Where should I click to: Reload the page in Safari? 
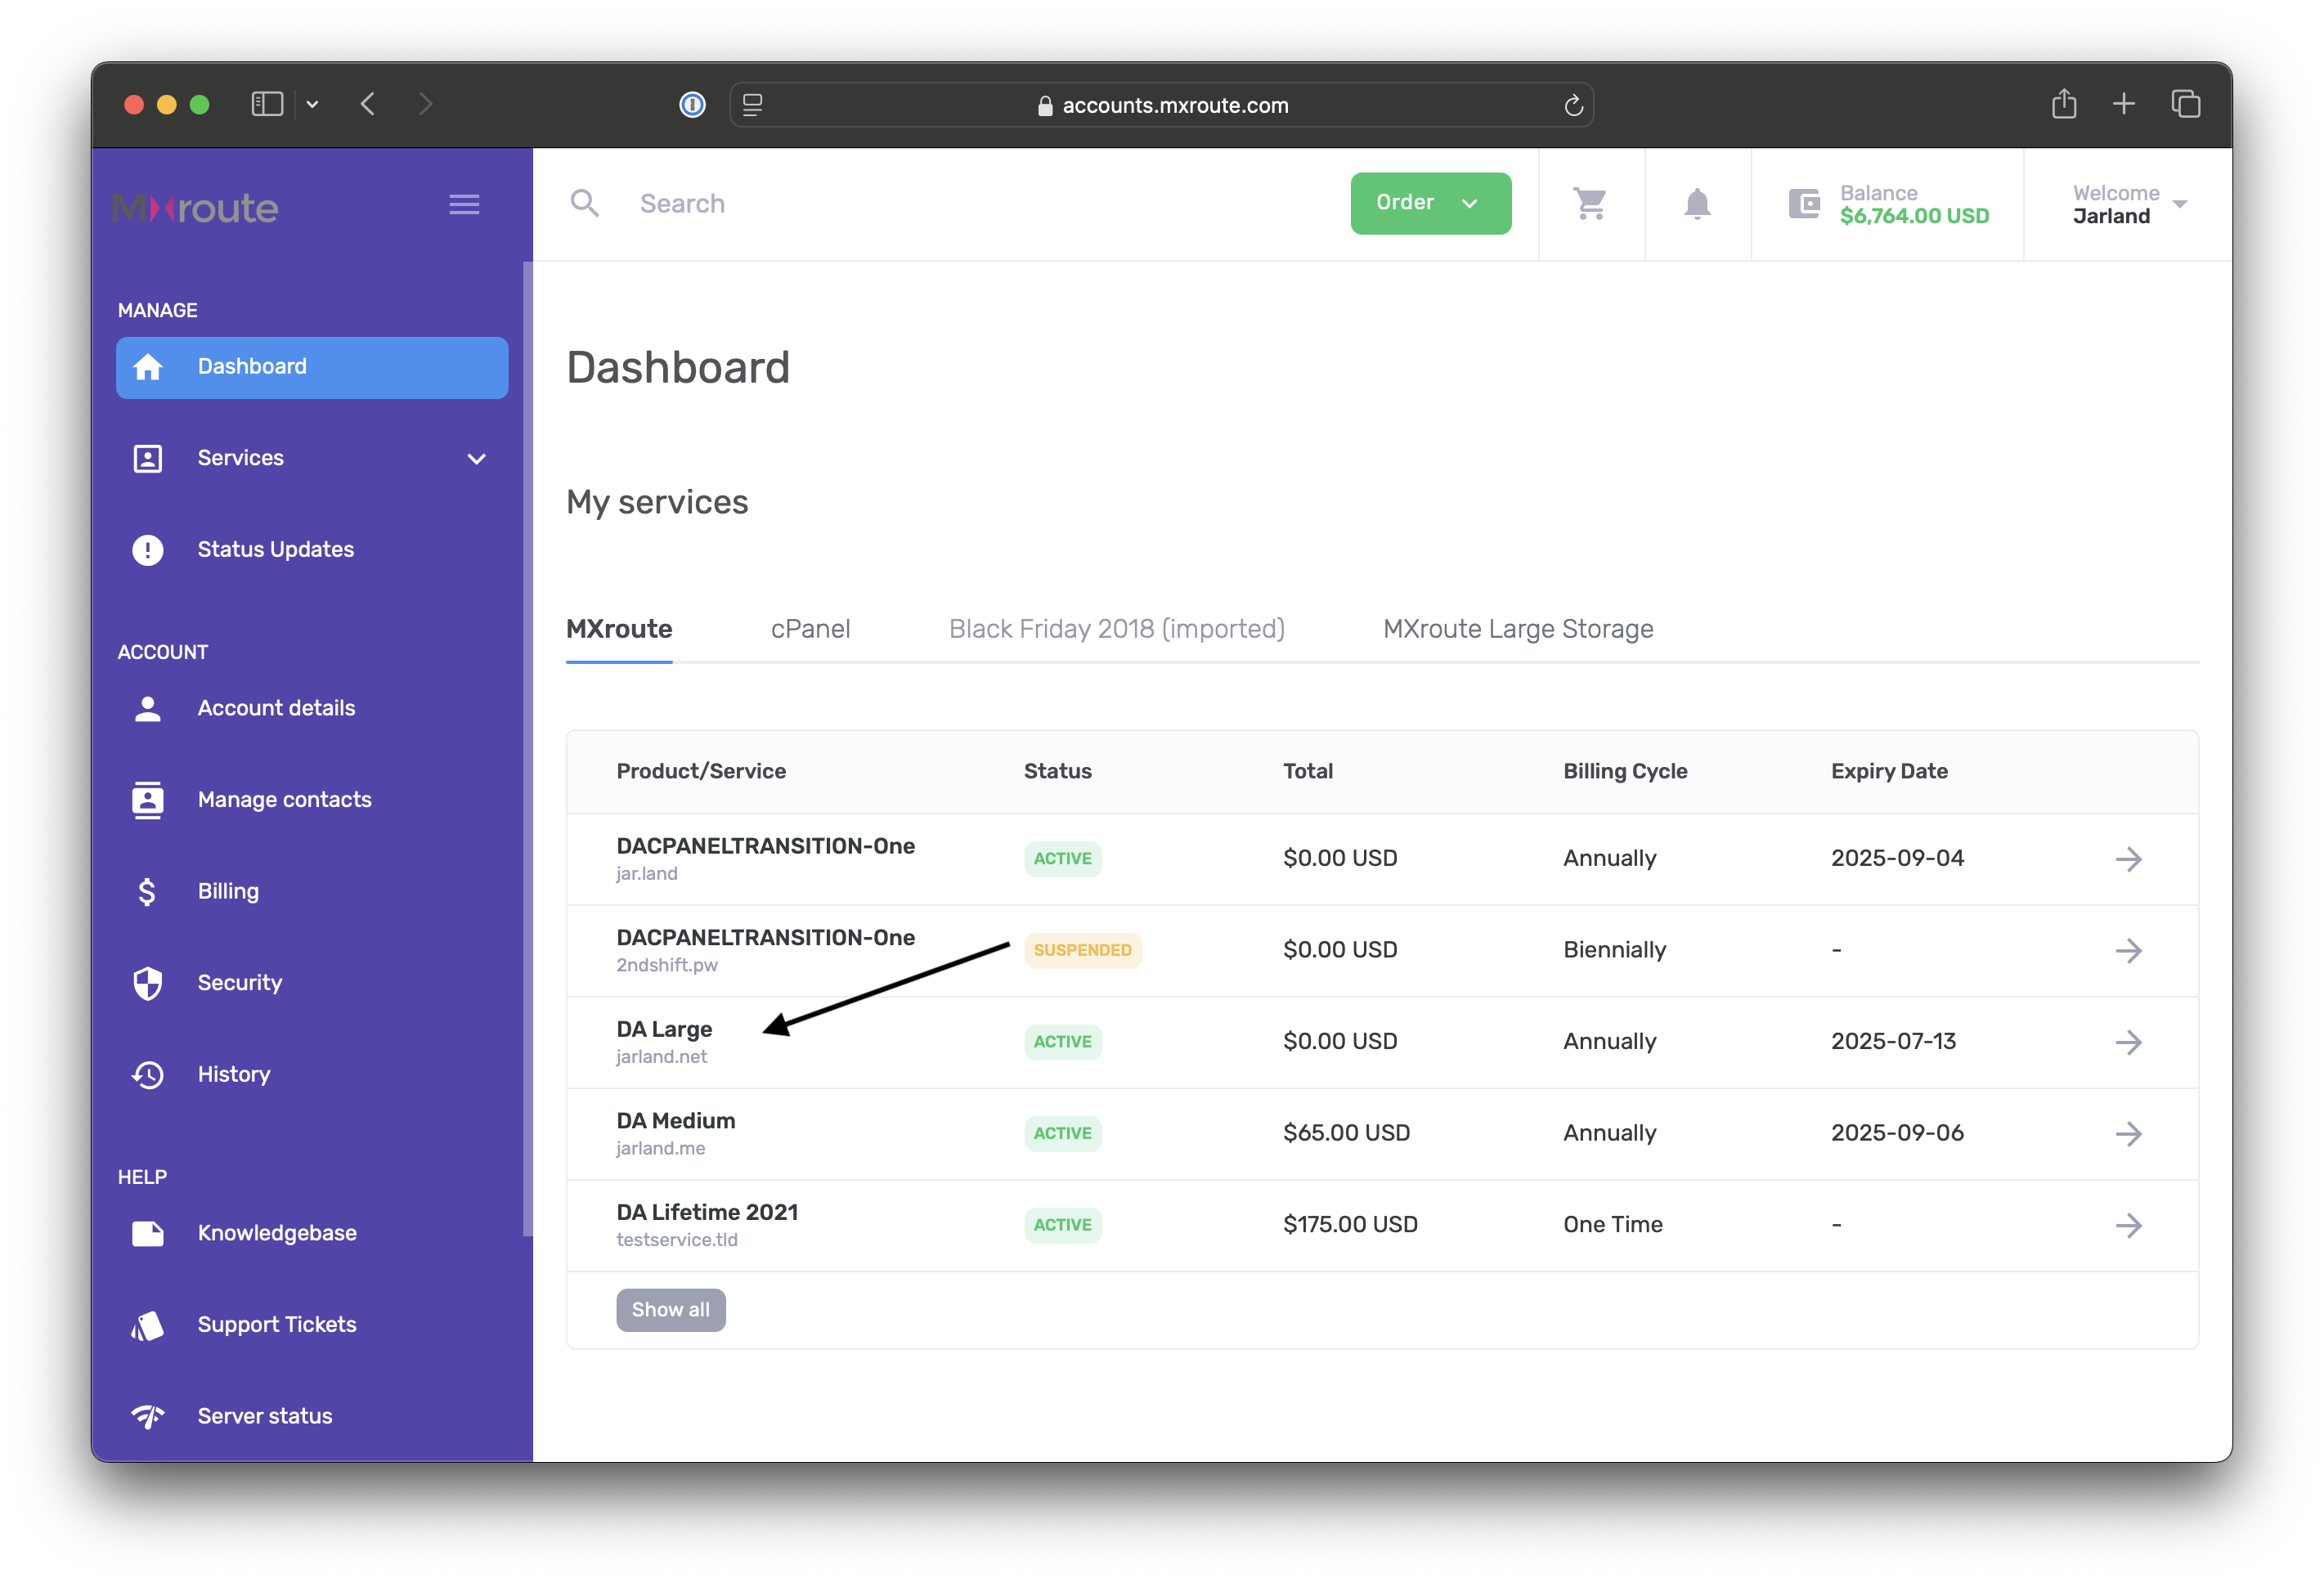1573,105
